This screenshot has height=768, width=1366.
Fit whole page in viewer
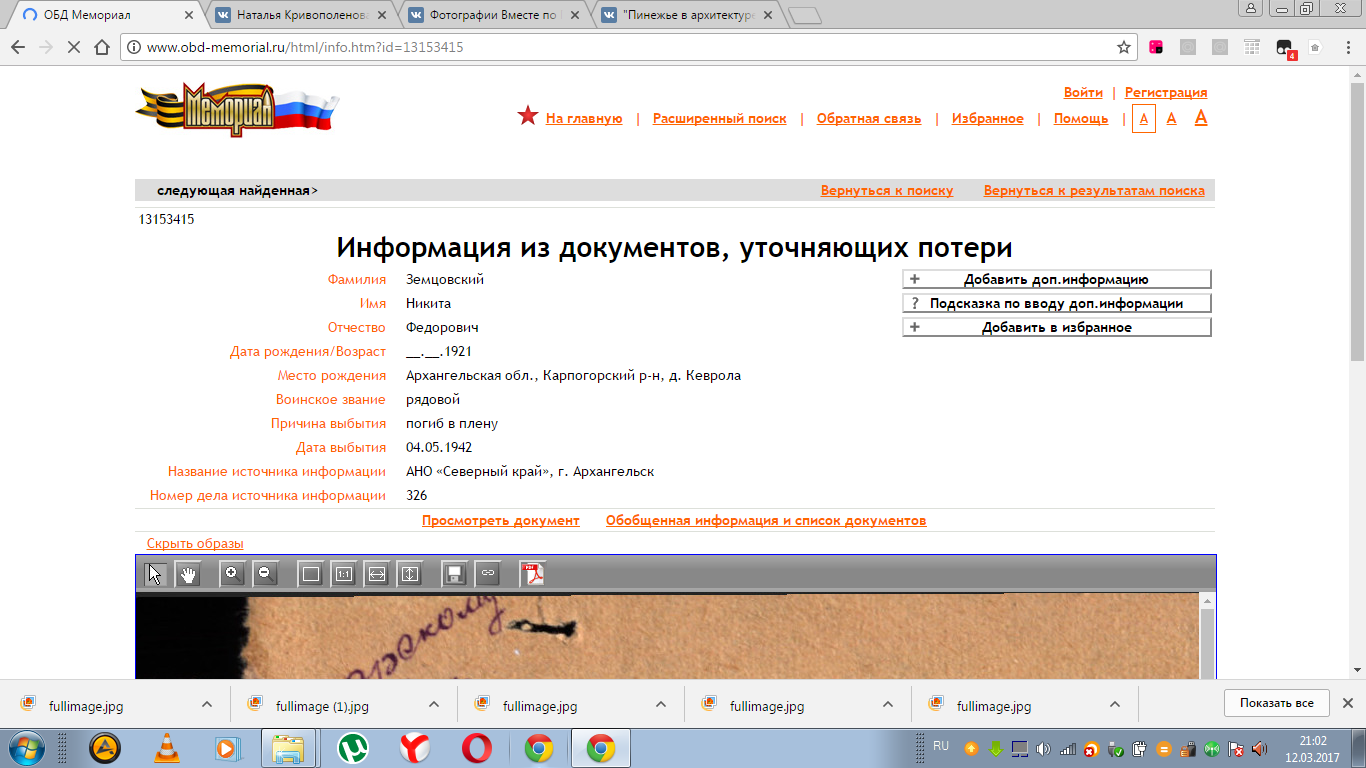tap(310, 574)
